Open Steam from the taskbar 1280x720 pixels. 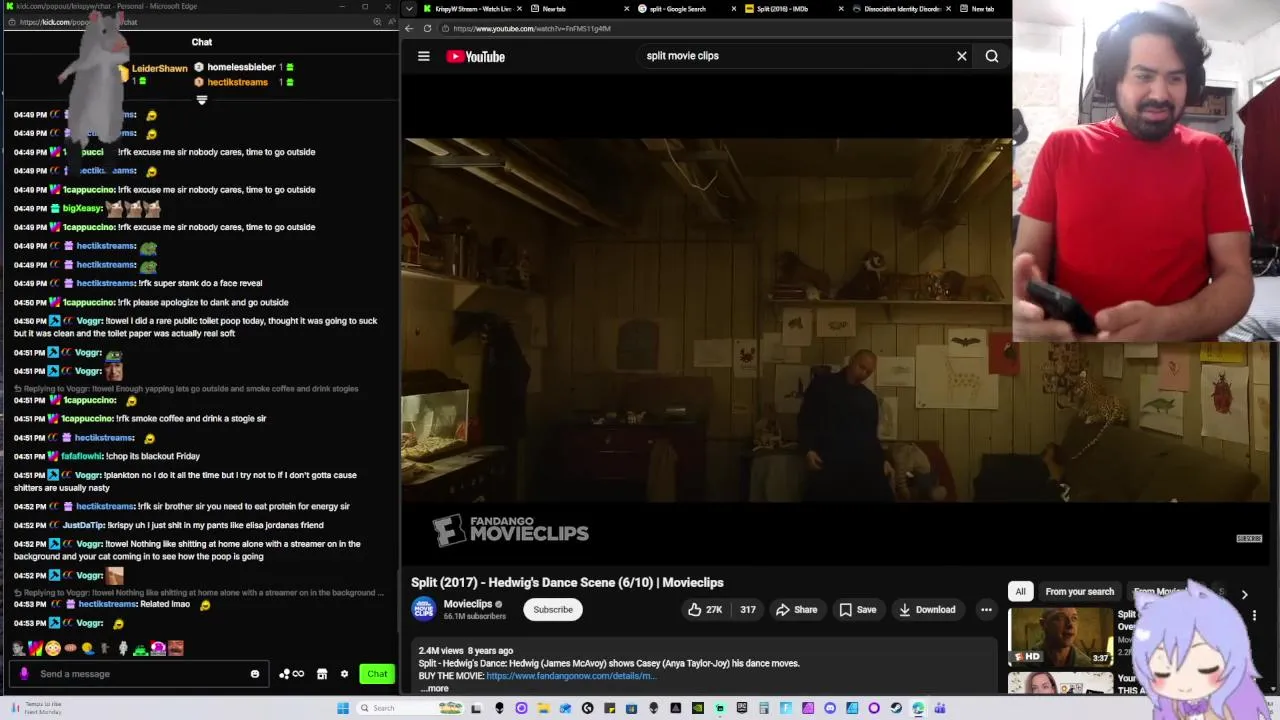[x=896, y=708]
